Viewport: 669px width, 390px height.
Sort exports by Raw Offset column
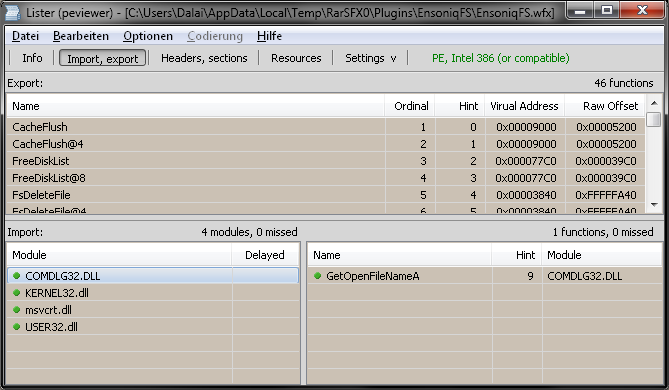point(605,106)
